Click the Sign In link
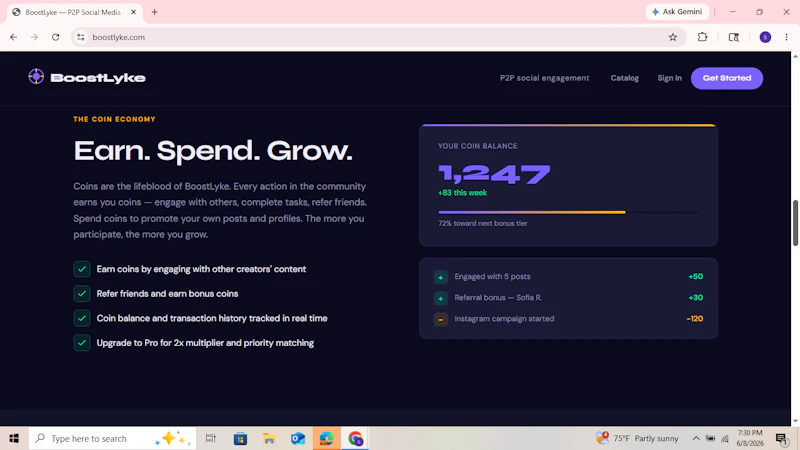The height and width of the screenshot is (450, 800). pyautogui.click(x=669, y=78)
